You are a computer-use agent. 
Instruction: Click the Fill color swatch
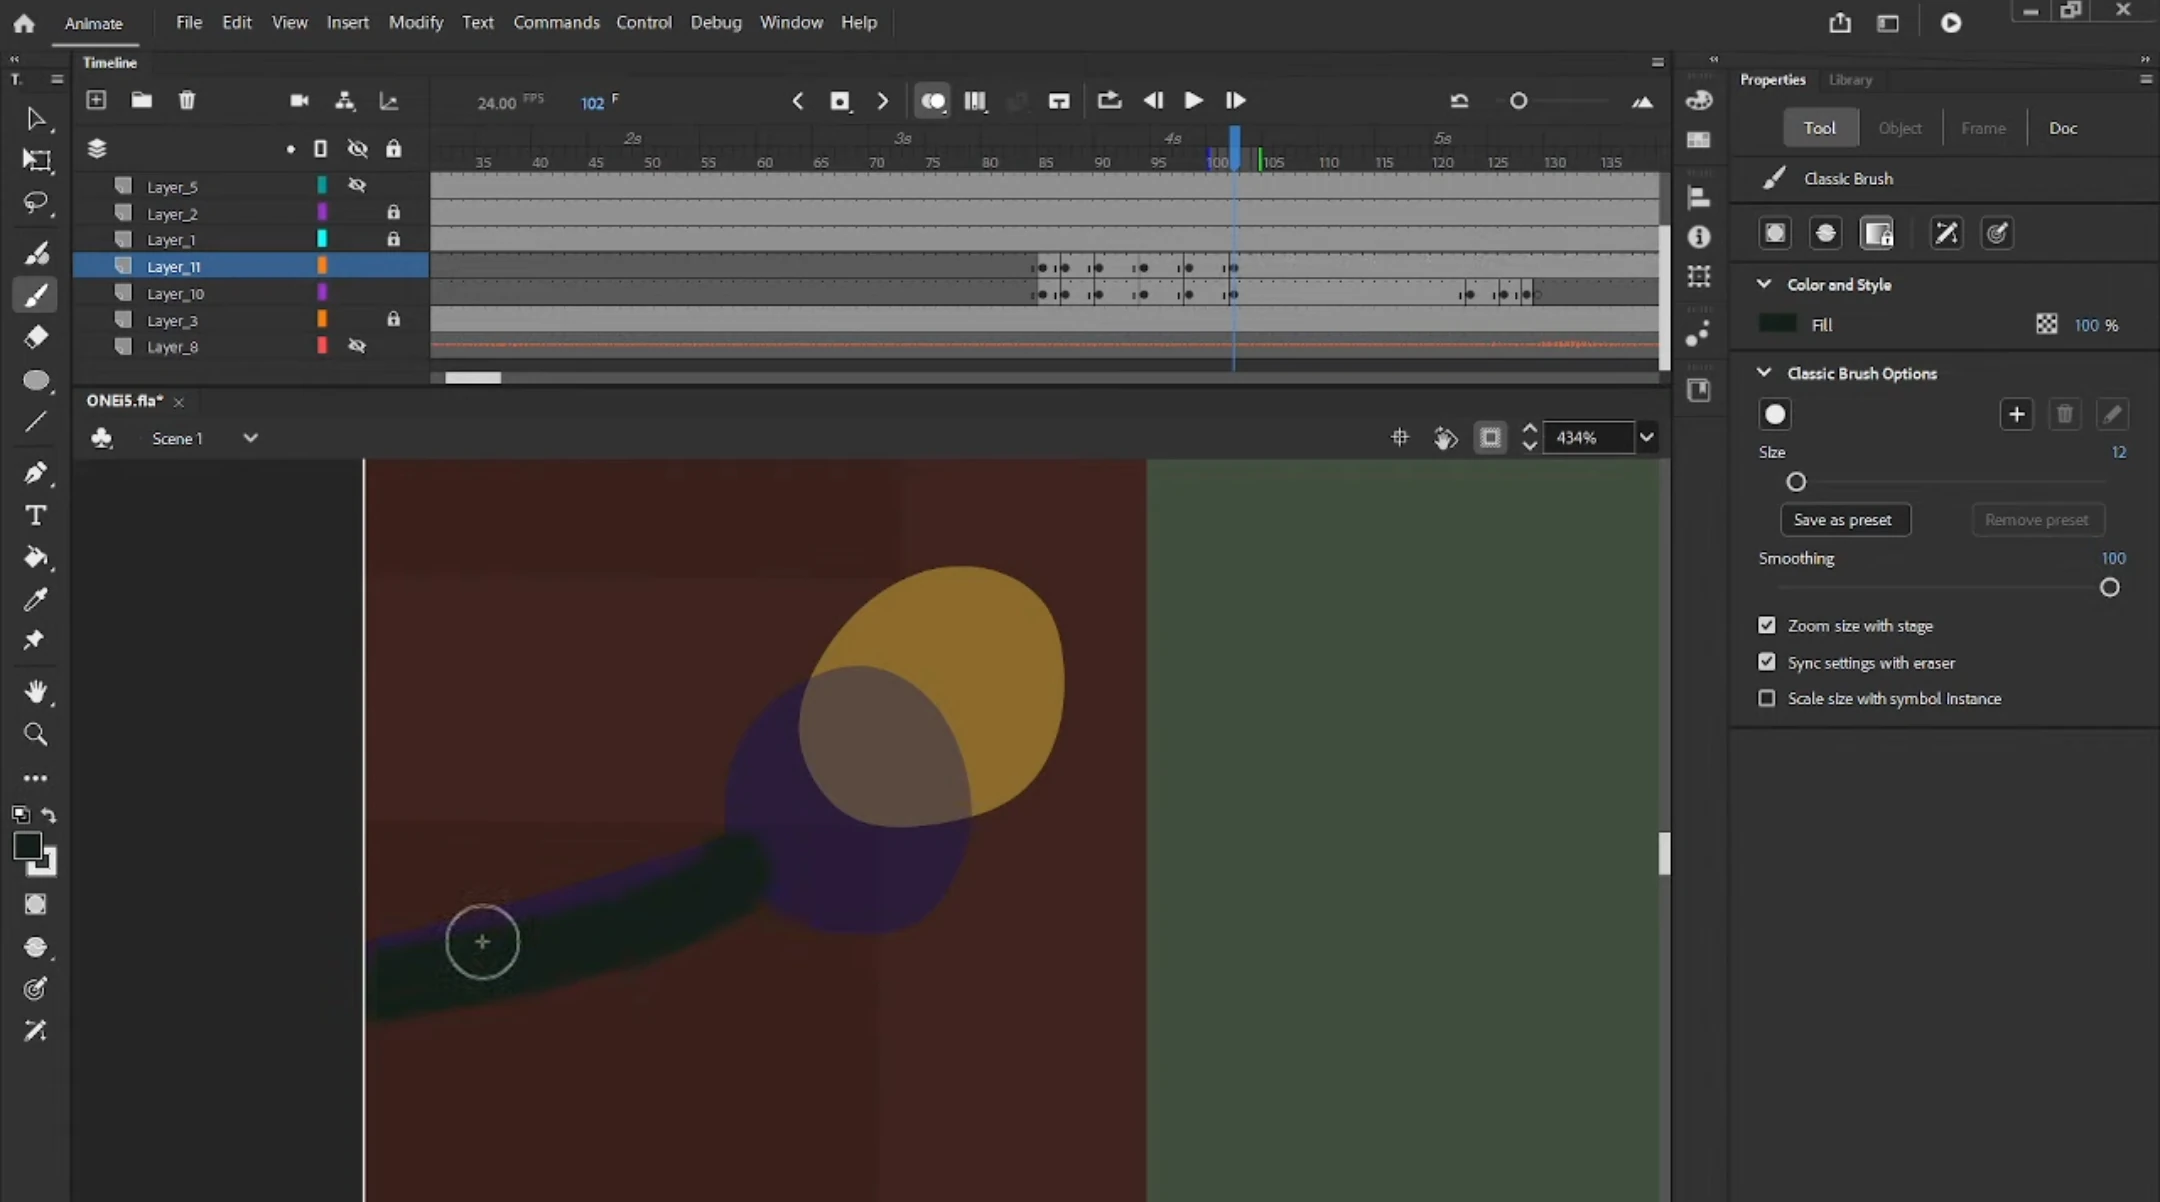coord(1777,324)
